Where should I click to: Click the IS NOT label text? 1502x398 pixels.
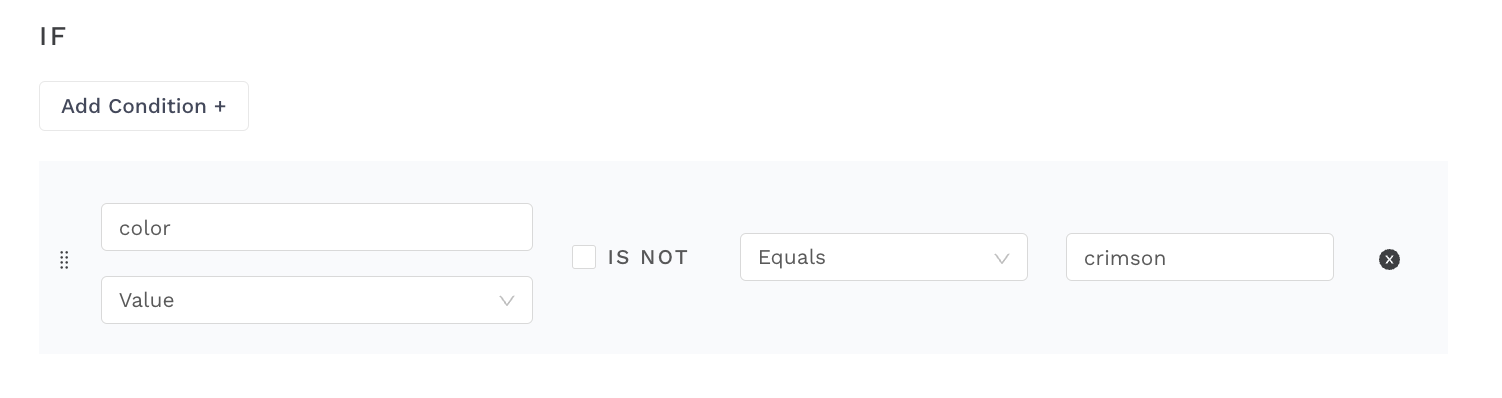pos(648,257)
